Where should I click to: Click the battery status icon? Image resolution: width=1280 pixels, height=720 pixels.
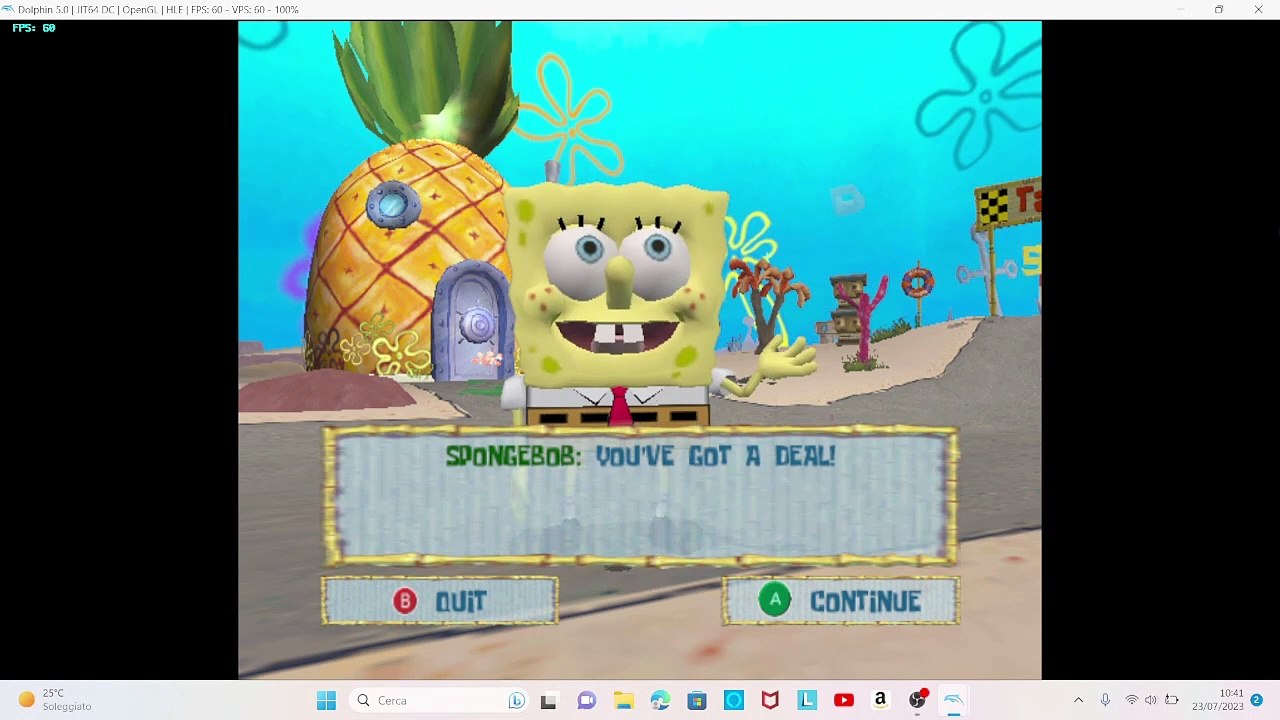click(x=1172, y=700)
